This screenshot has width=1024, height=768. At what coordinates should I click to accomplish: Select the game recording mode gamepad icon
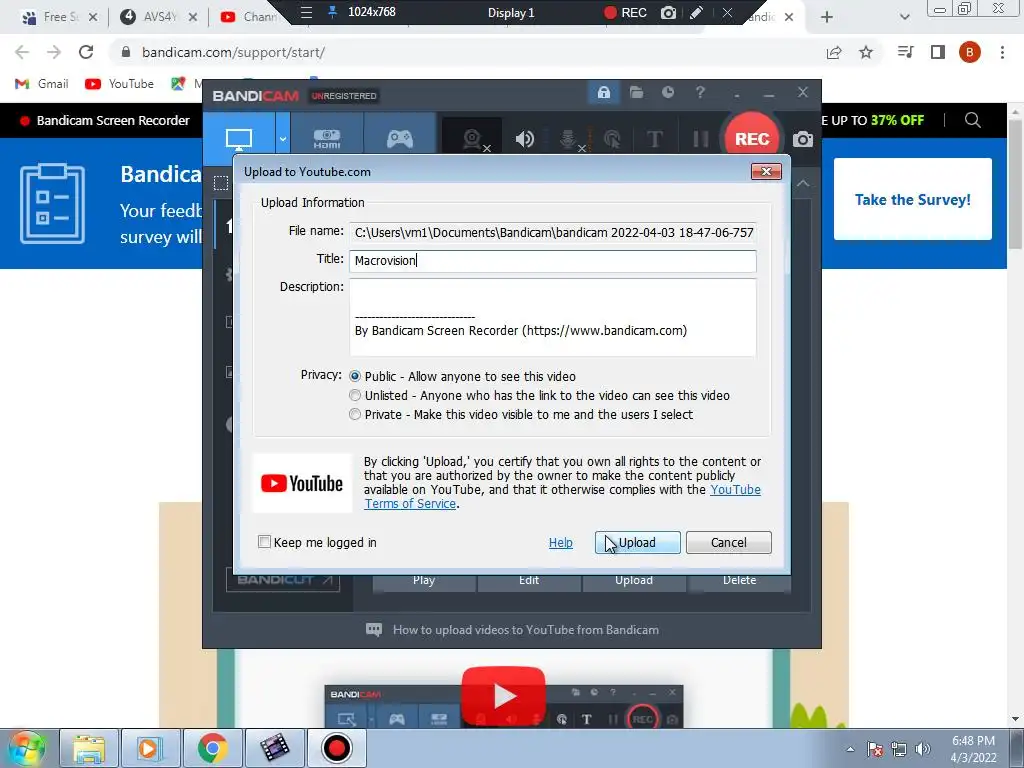click(x=400, y=138)
